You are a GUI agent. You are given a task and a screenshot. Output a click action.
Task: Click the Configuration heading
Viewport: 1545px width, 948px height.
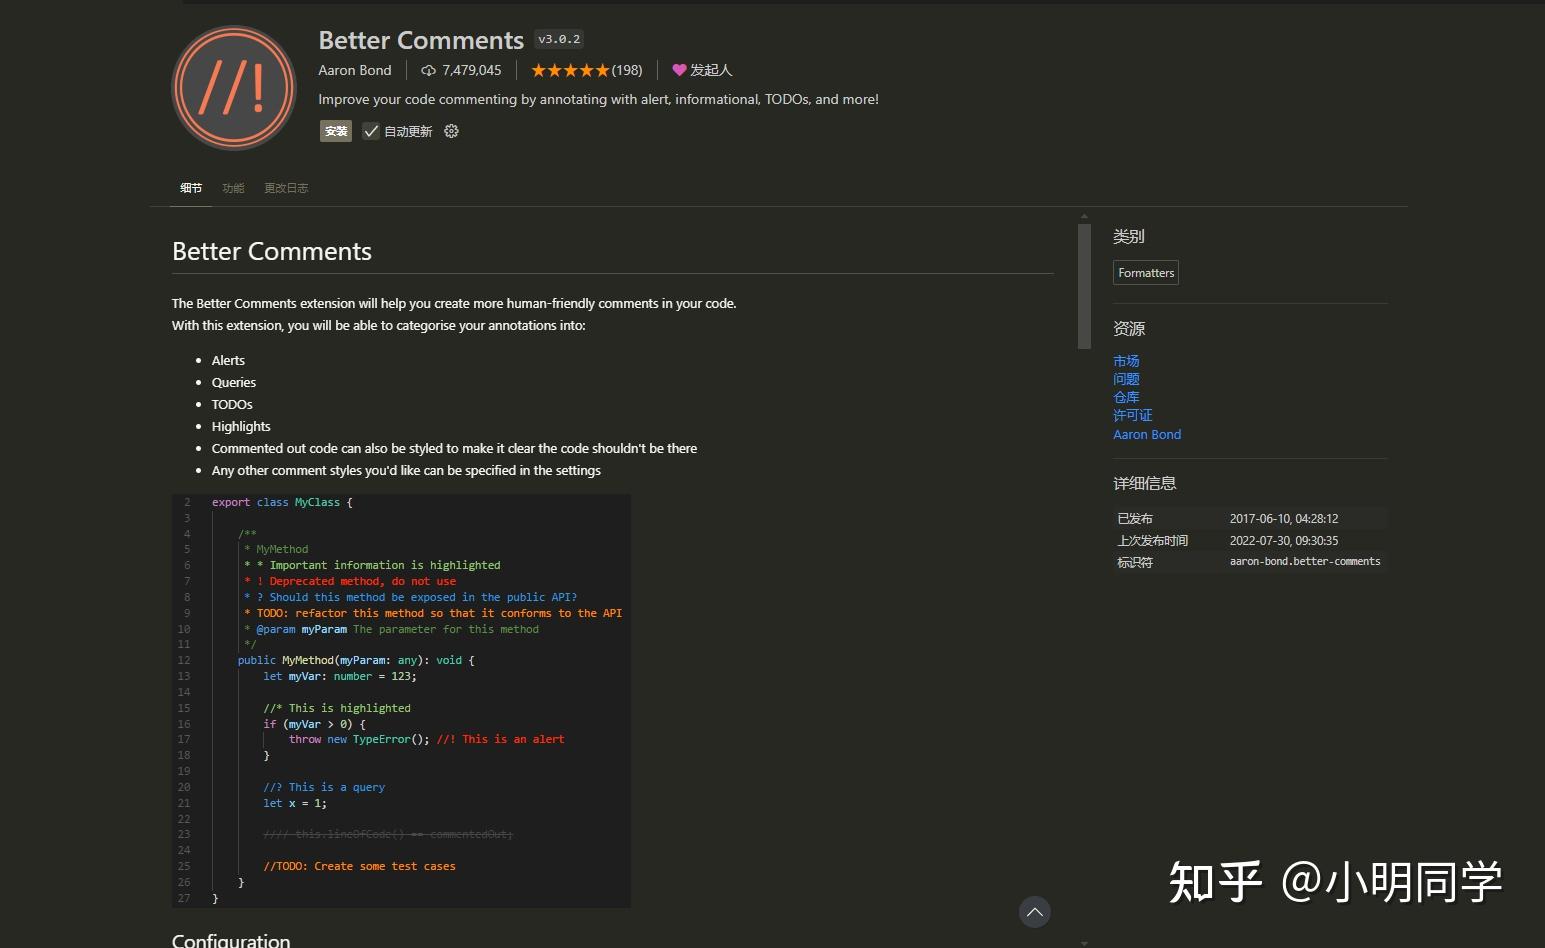tap(231, 940)
